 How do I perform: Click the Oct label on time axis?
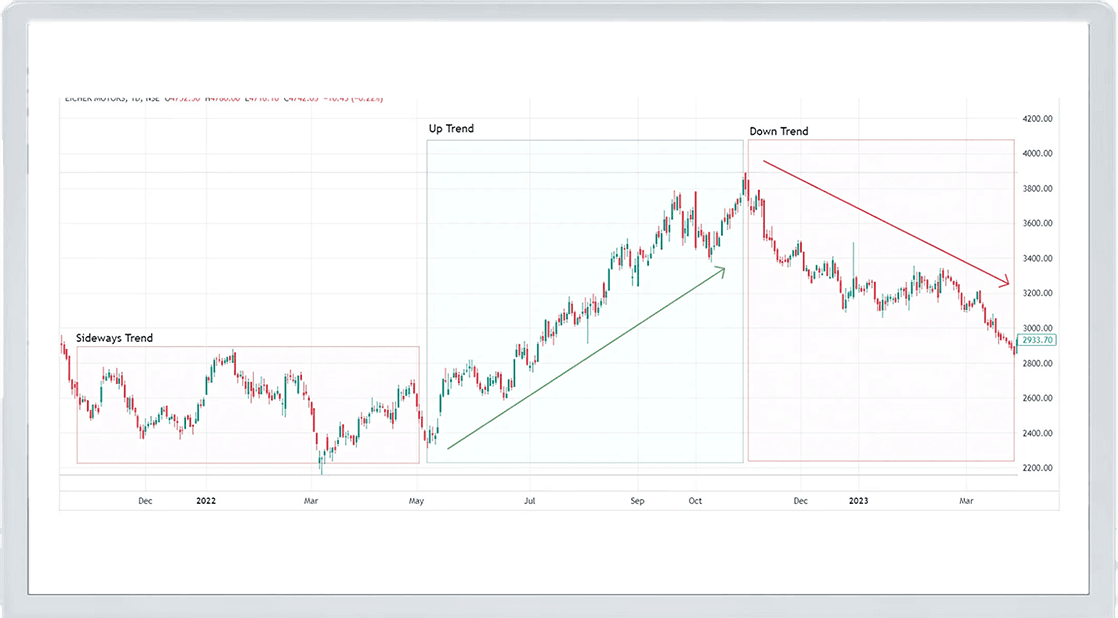pyautogui.click(x=694, y=499)
